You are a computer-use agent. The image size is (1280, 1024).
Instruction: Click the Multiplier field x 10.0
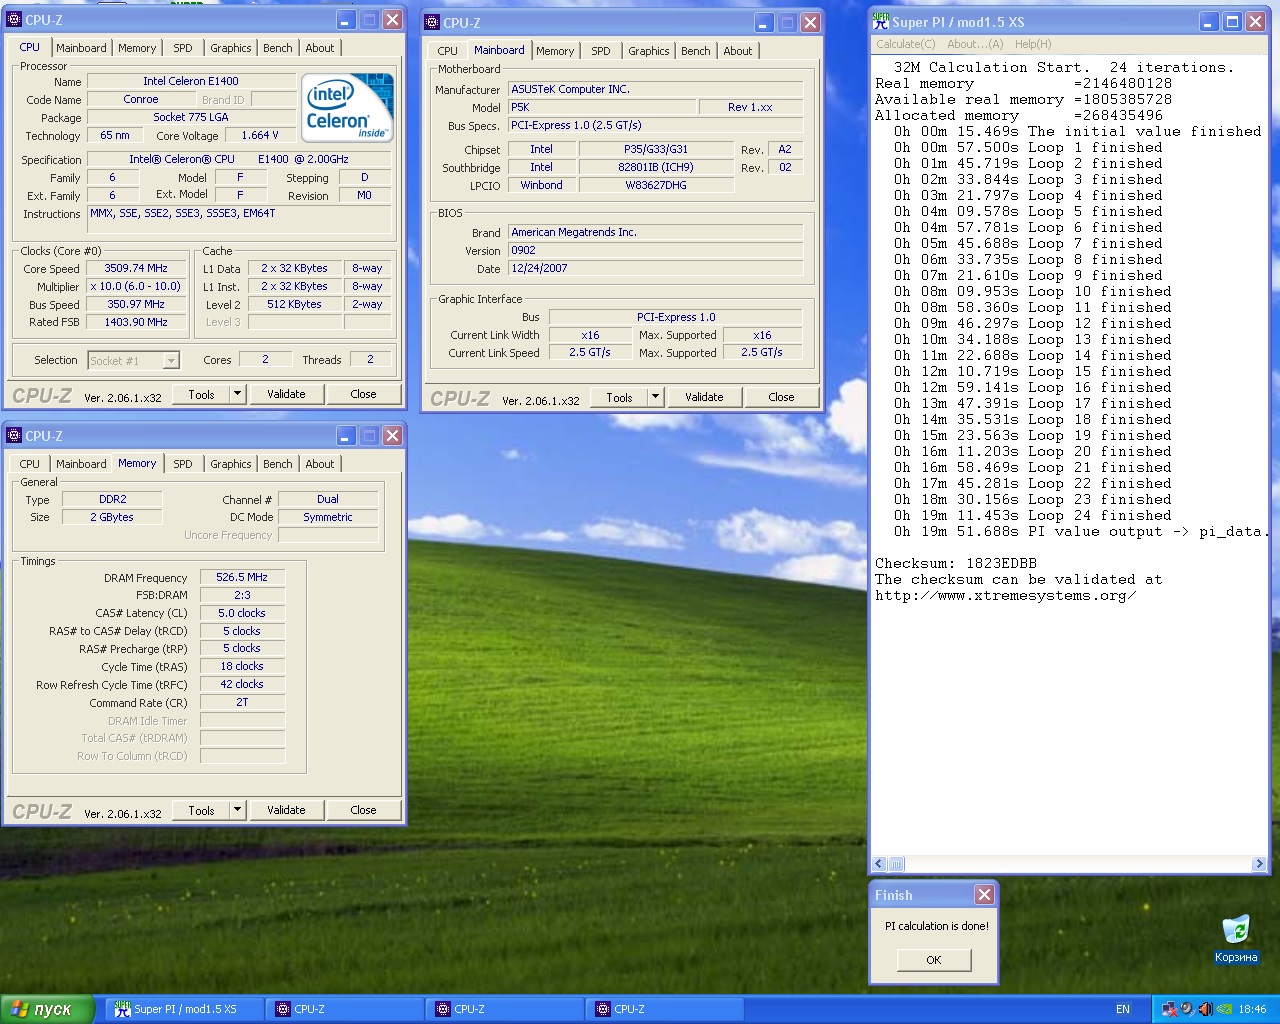tap(136, 286)
